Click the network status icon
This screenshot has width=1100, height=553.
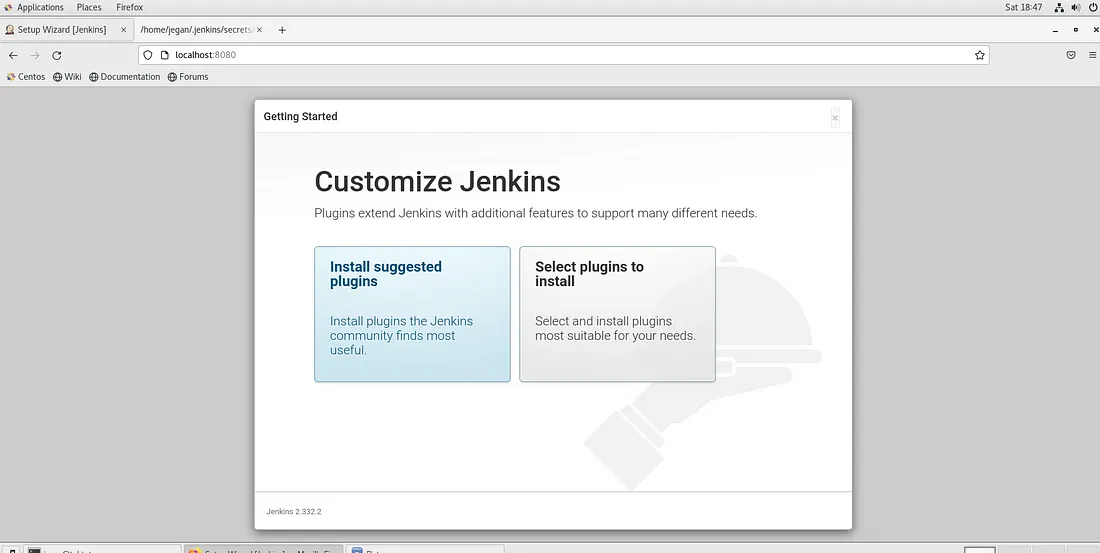(x=1059, y=7)
